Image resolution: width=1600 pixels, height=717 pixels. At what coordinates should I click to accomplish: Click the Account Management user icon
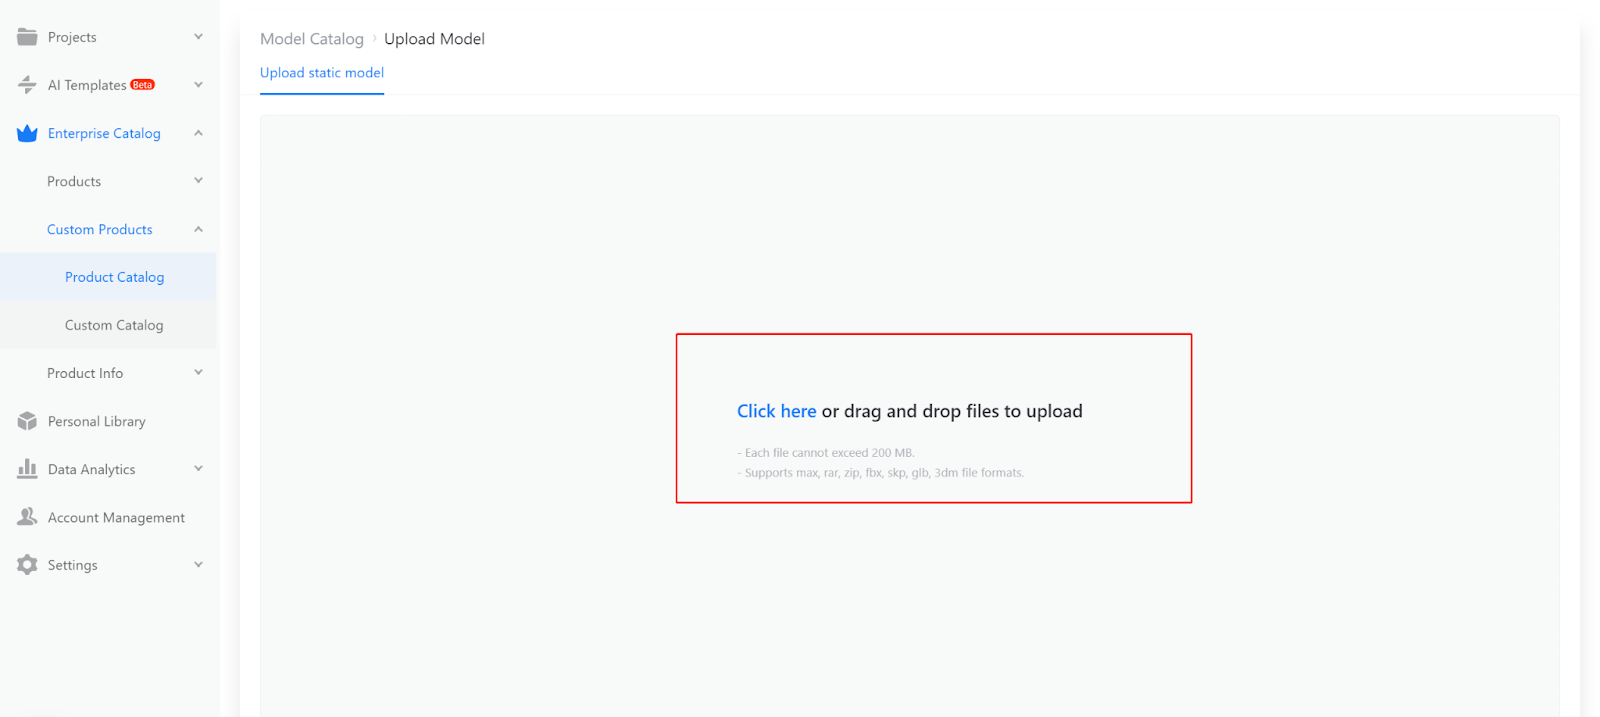(27, 517)
